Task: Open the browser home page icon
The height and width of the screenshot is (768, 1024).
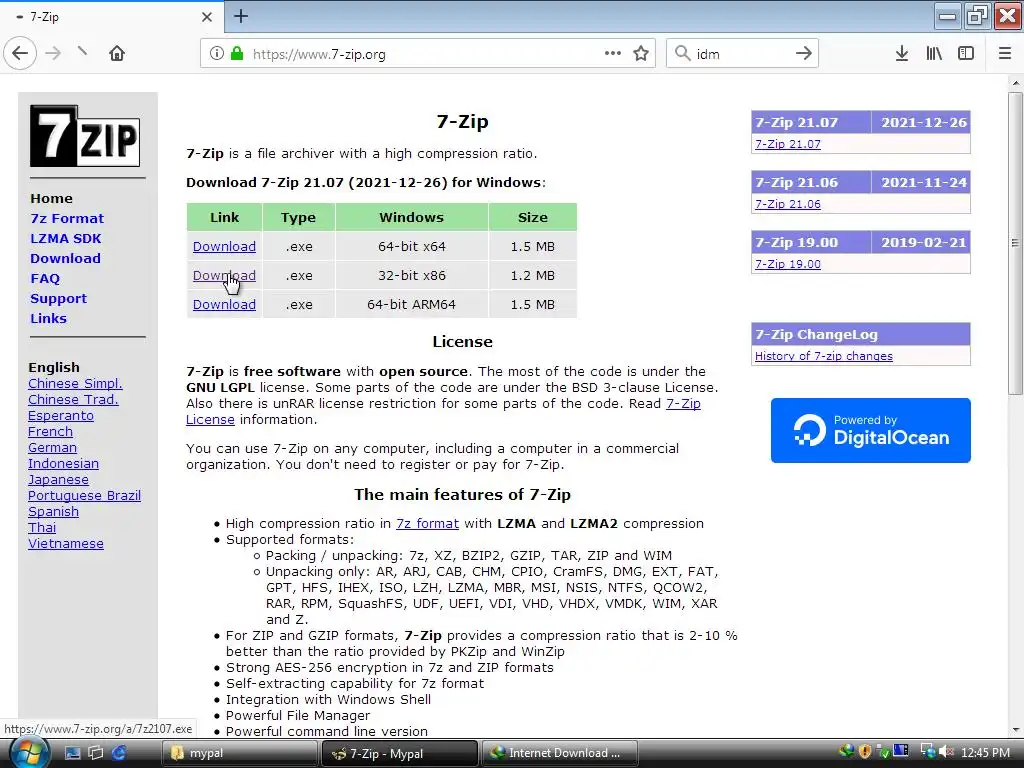Action: point(117,54)
